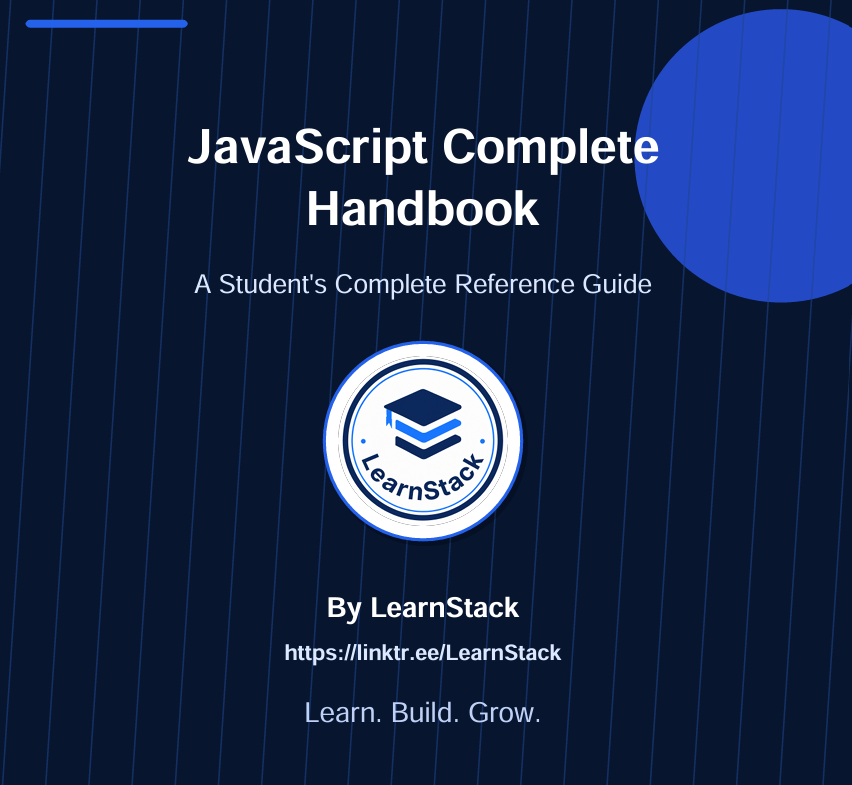852x785 pixels.
Task: Click the "Learn. Build. Grow." tagline
Action: coord(423,713)
